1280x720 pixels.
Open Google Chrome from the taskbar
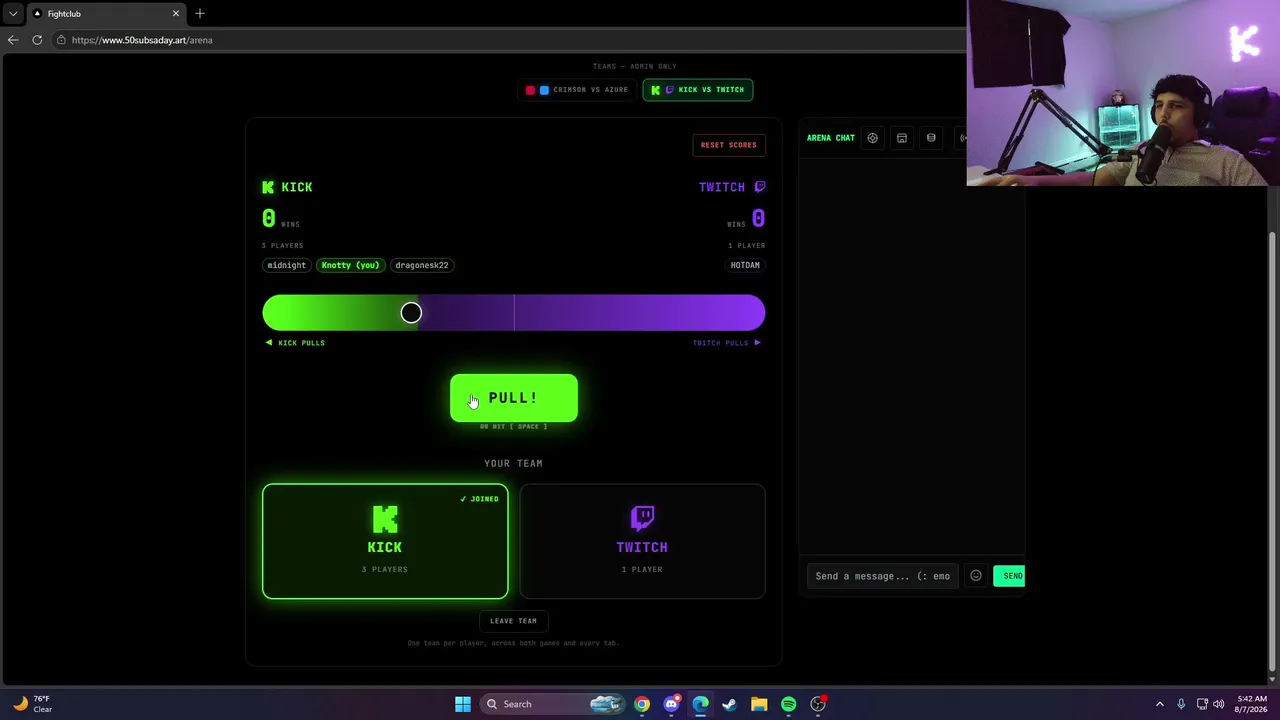point(642,704)
